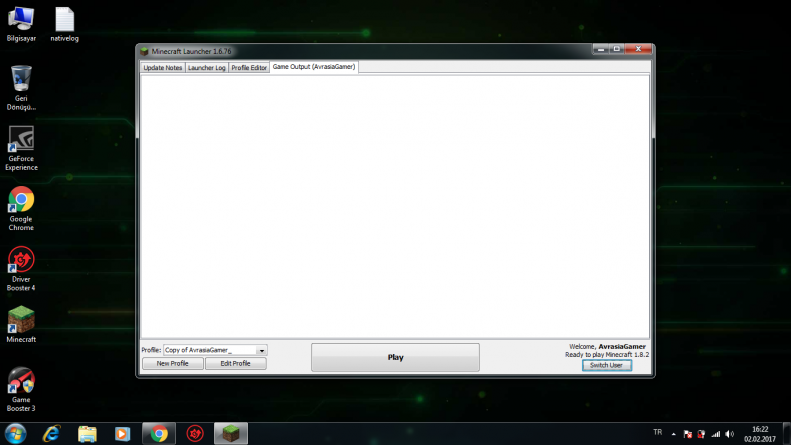Screen dimensions: 791x445
Task: Switch to Chrome in the taskbar
Action: tap(159, 434)
